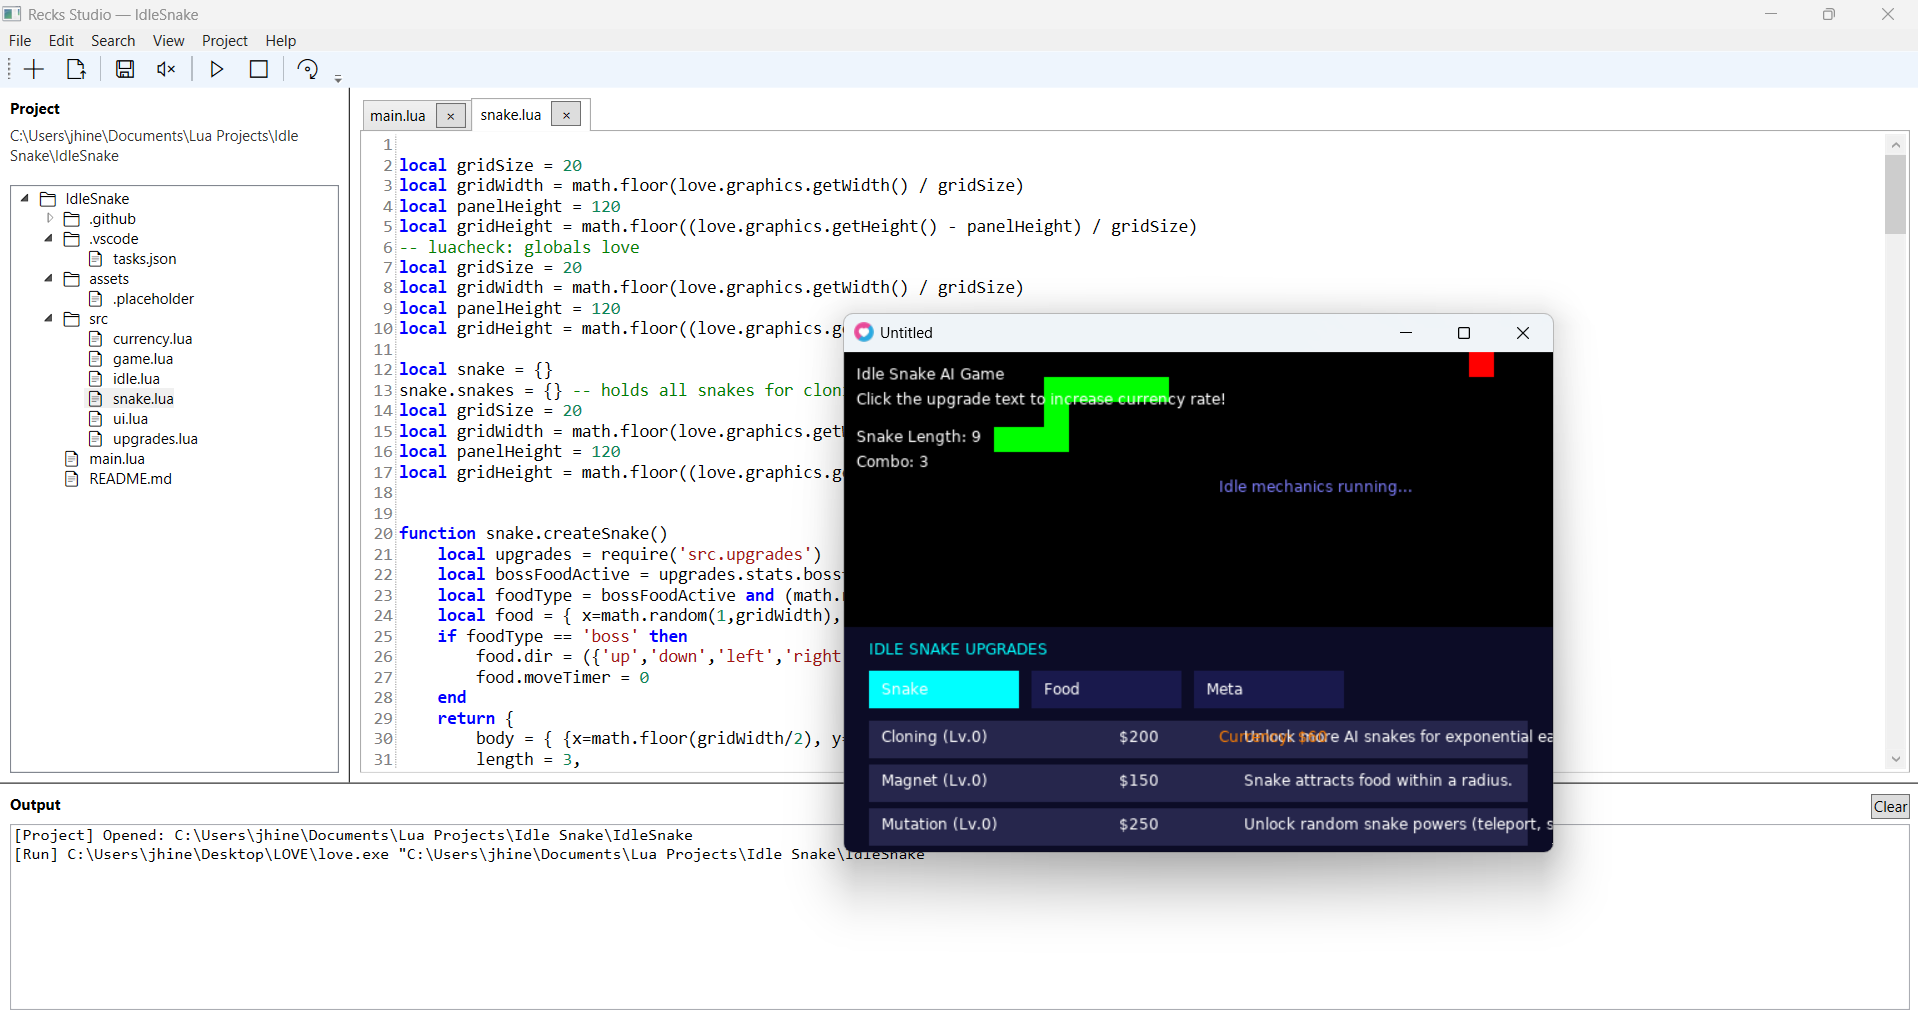Collapse the src folder arrow
This screenshot has height=1017, width=1918.
pyautogui.click(x=49, y=318)
